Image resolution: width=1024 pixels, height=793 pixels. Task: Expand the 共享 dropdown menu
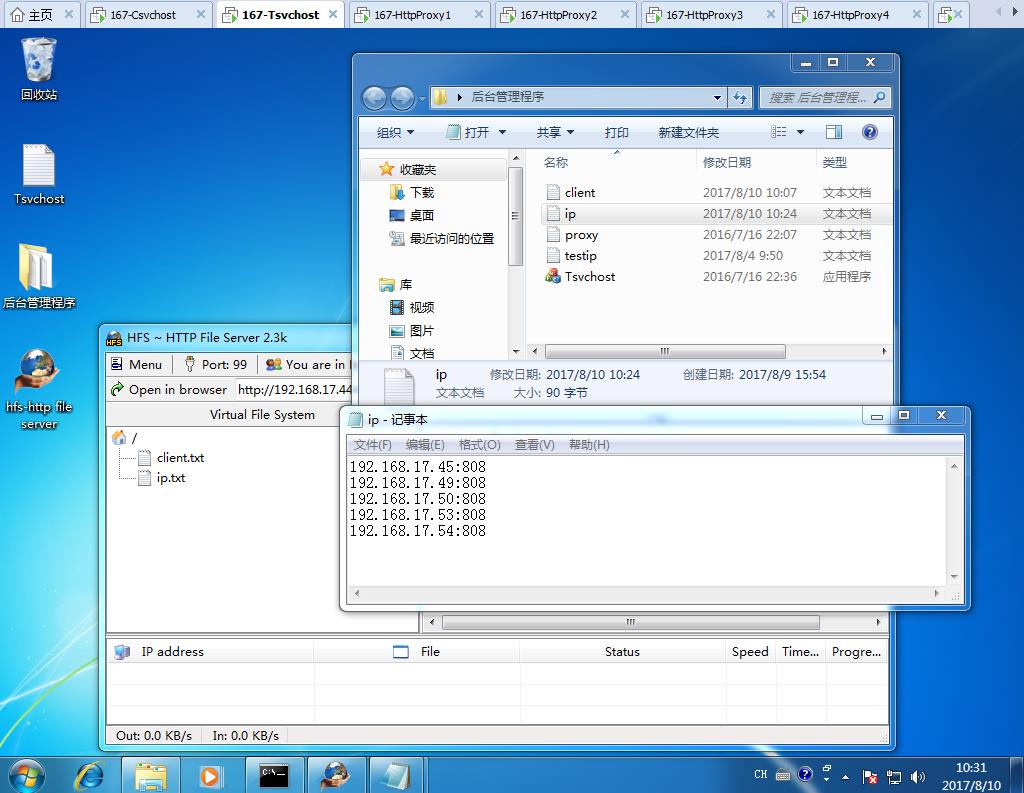point(555,133)
